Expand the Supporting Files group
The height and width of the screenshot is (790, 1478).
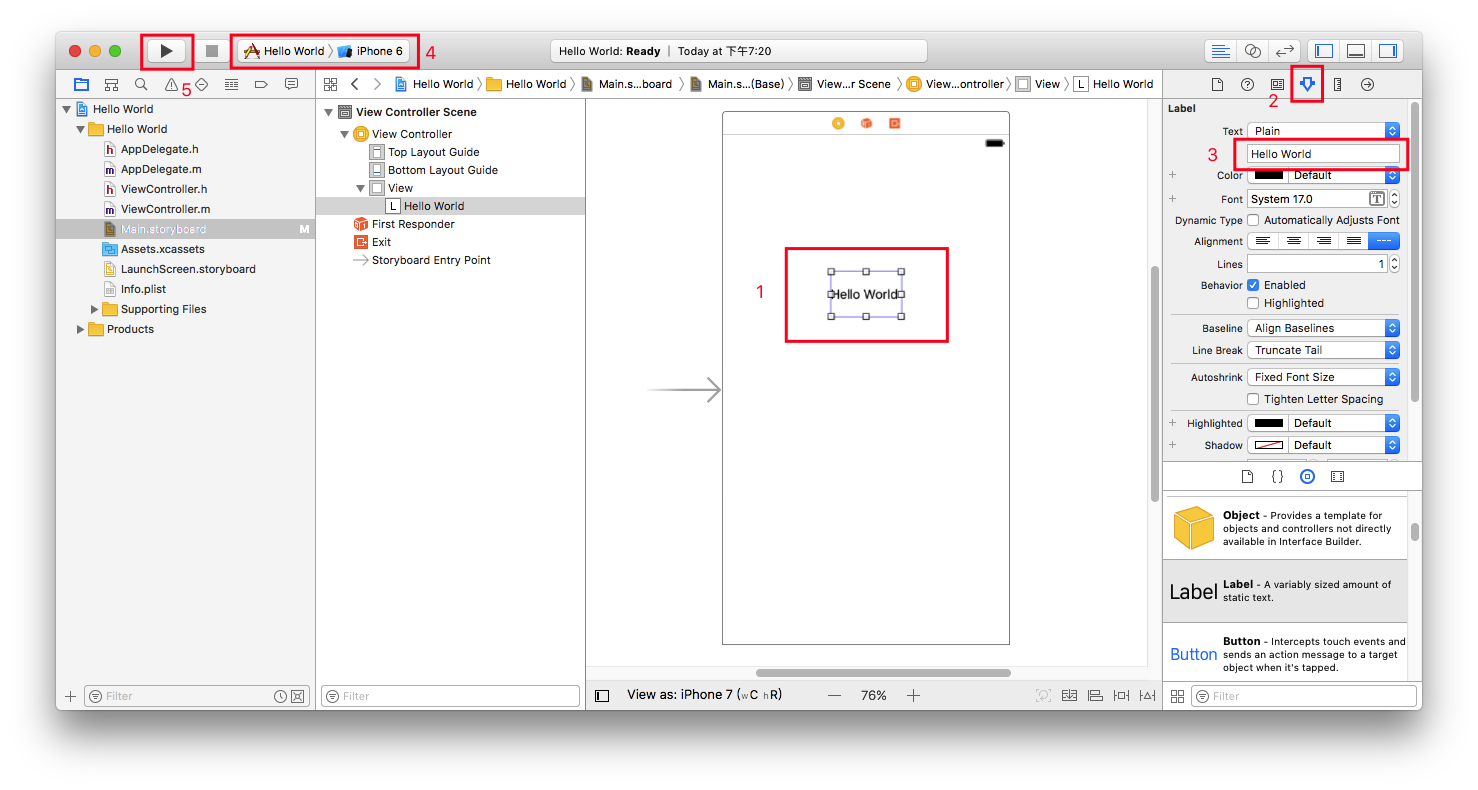[95, 309]
